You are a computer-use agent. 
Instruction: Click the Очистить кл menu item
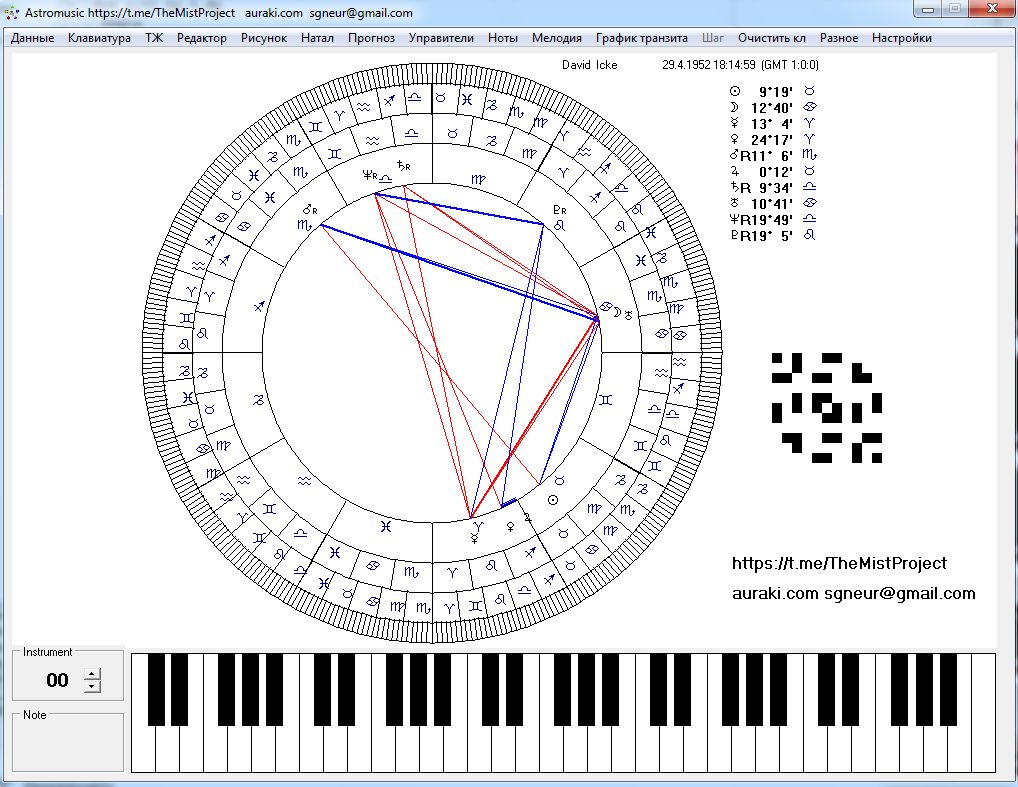click(x=771, y=38)
